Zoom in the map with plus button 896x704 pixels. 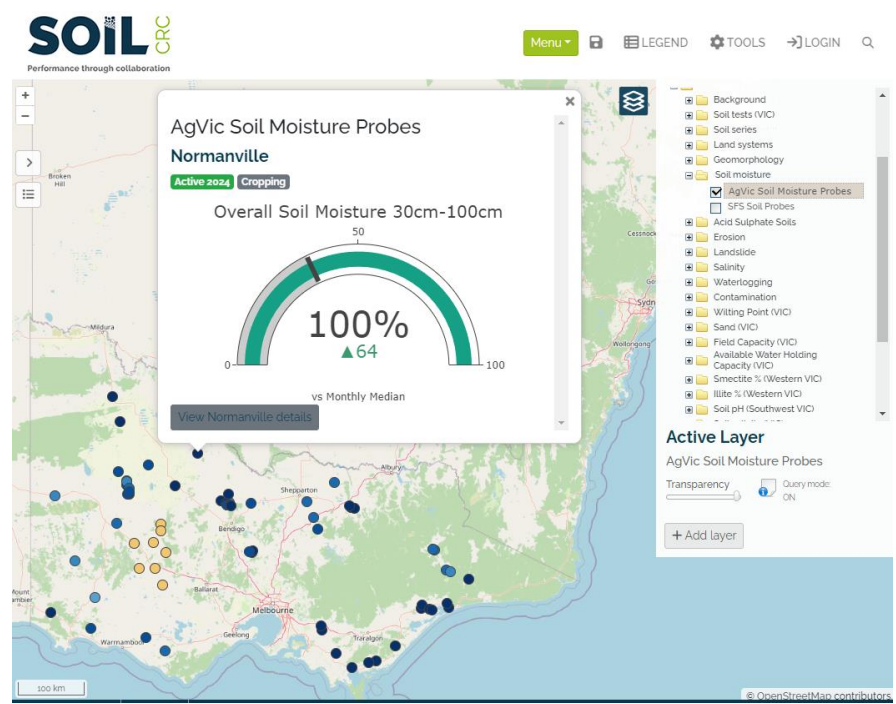tap(26, 96)
